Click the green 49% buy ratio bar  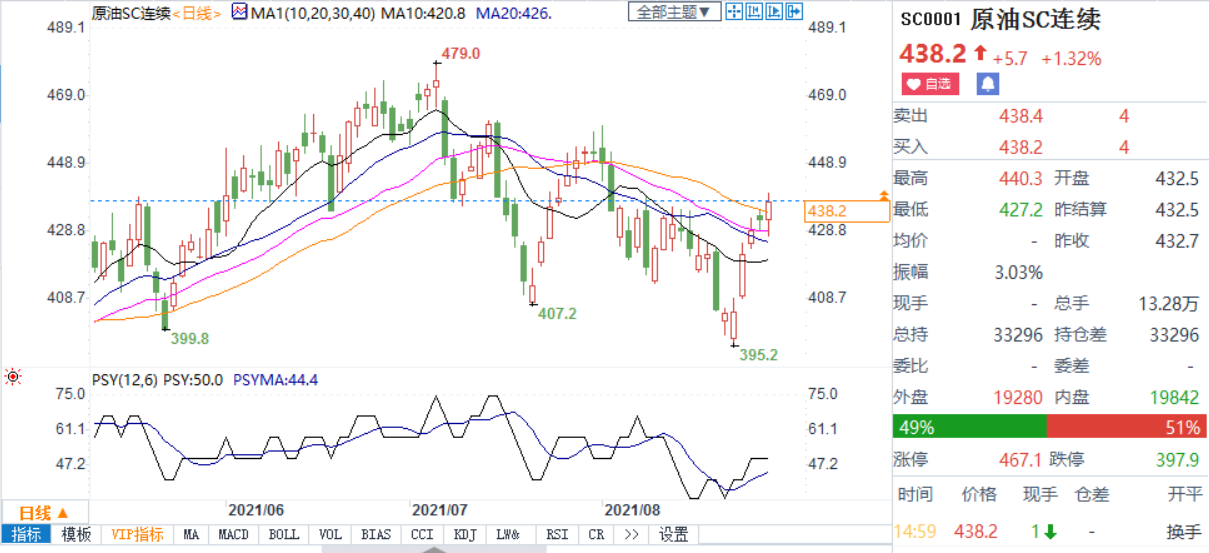(969, 427)
